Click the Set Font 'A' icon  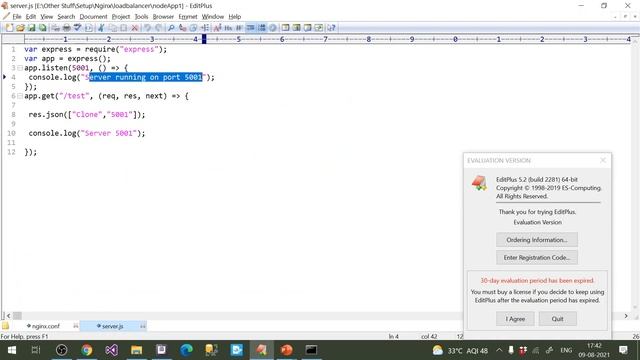(x=217, y=28)
